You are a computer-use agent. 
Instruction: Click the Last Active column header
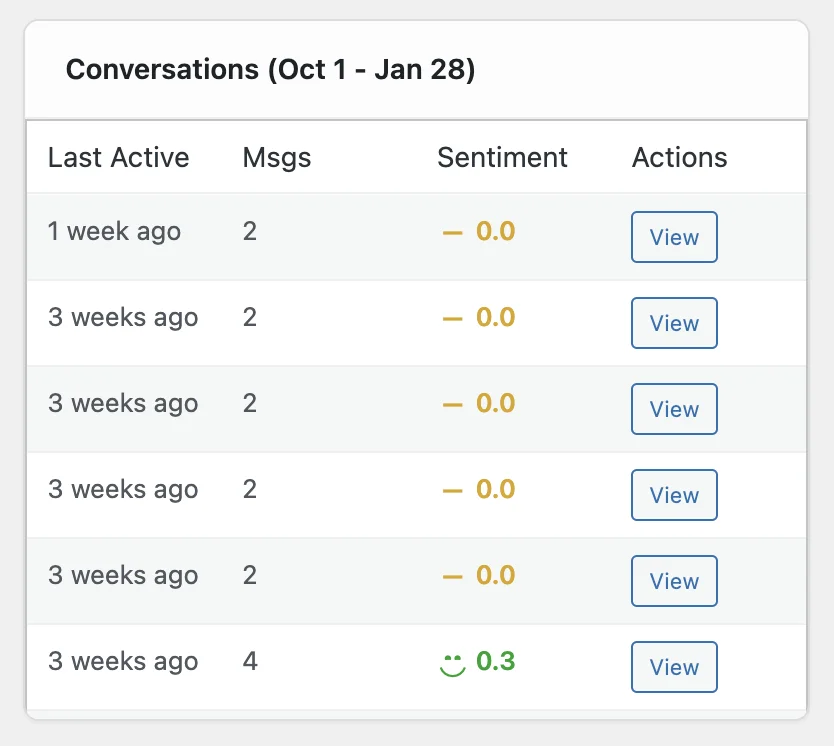[x=118, y=158]
